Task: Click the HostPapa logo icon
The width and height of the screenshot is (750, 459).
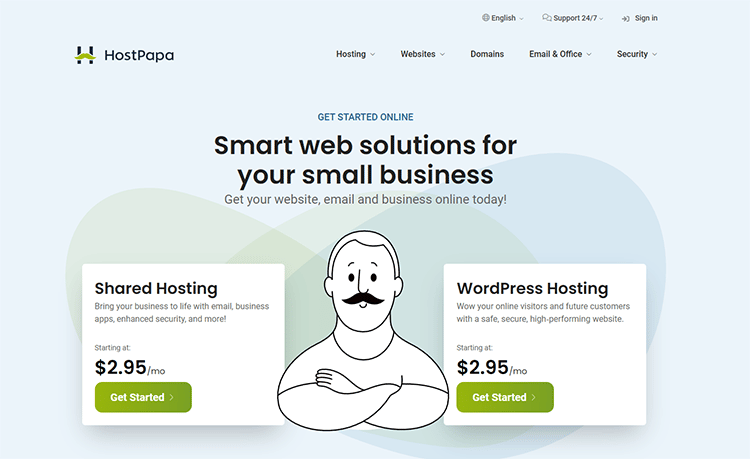Action: [85, 55]
